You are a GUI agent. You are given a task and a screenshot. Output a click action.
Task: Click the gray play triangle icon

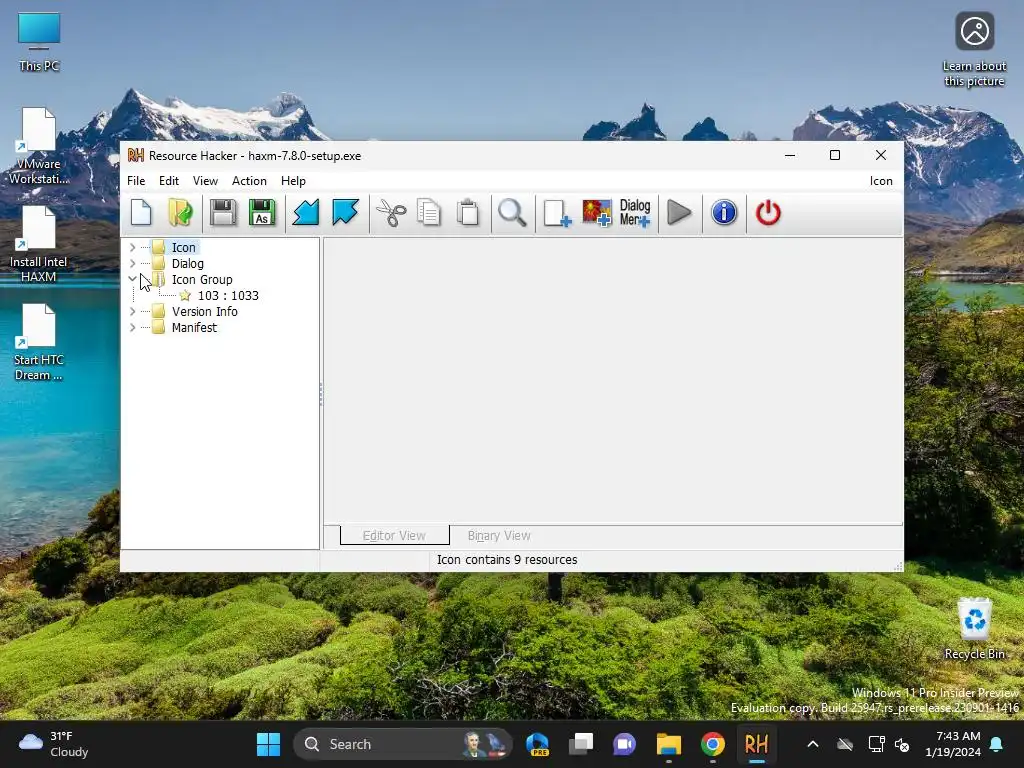679,213
